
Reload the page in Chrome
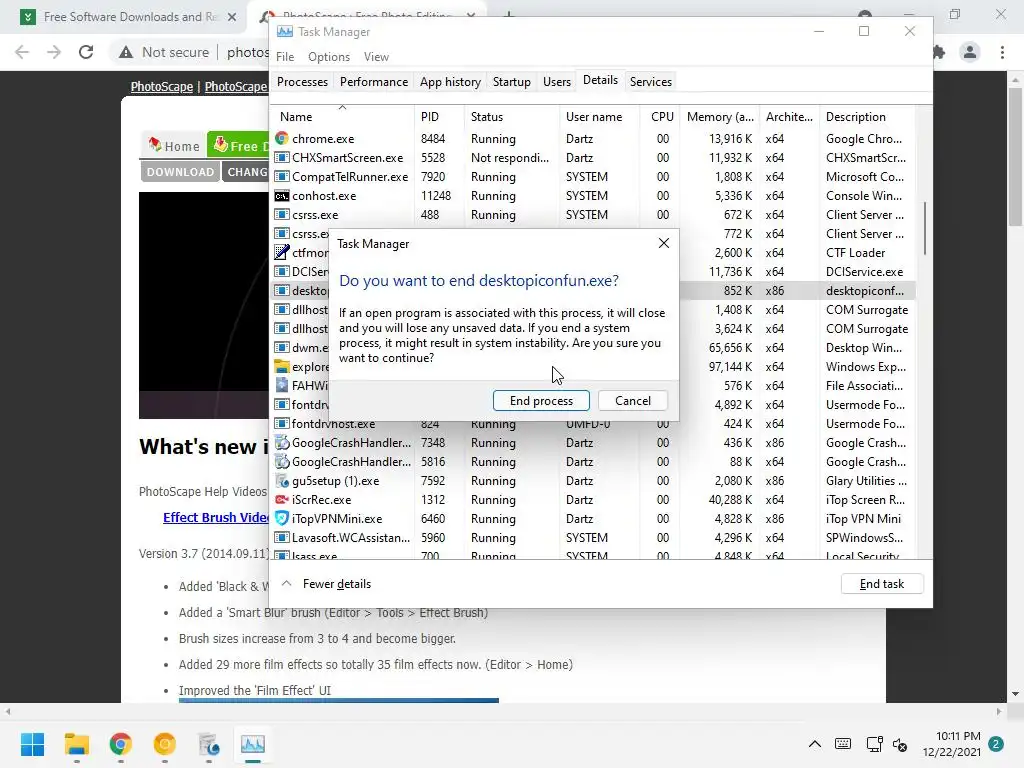[x=86, y=52]
